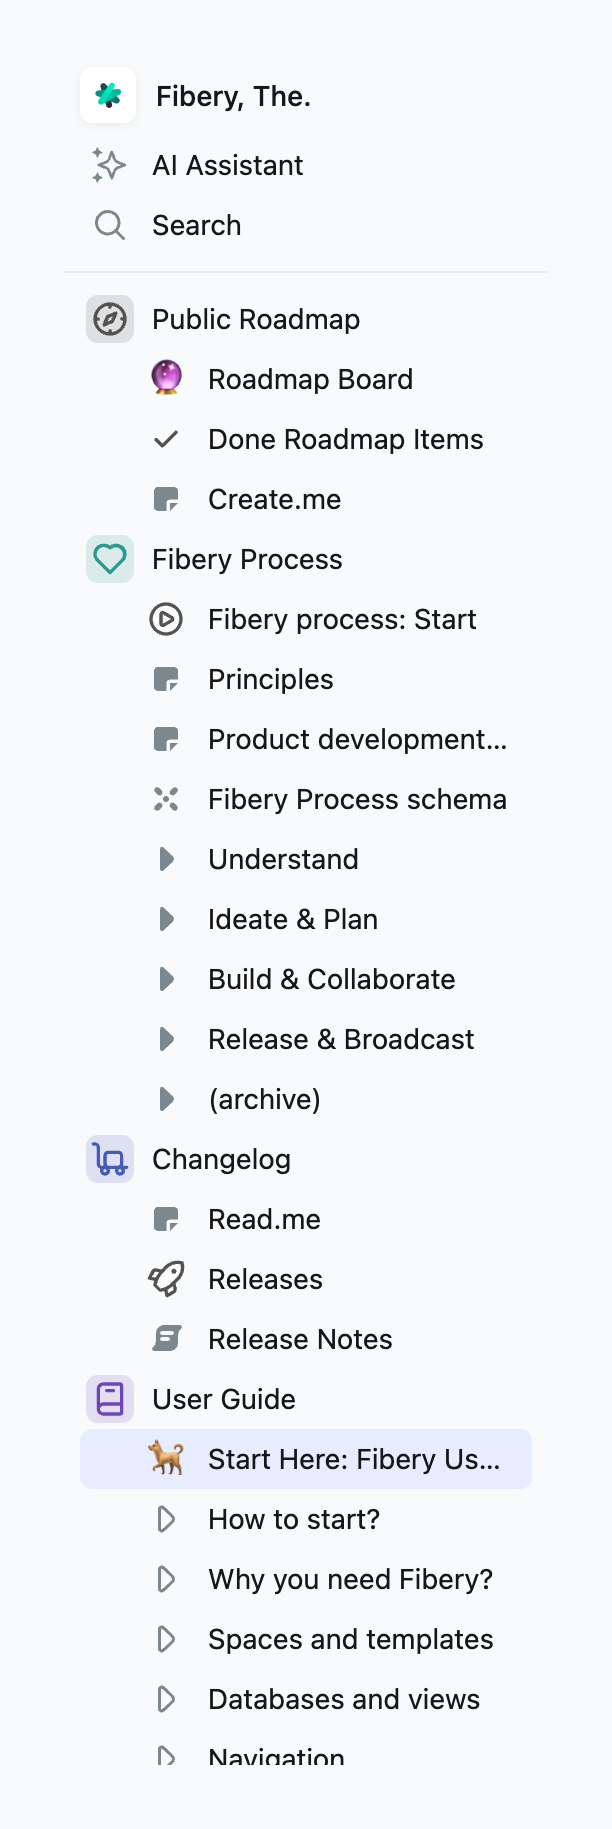Image resolution: width=612 pixels, height=1829 pixels.
Task: Click play icon beside Fibery process: Start
Action: [x=167, y=619]
